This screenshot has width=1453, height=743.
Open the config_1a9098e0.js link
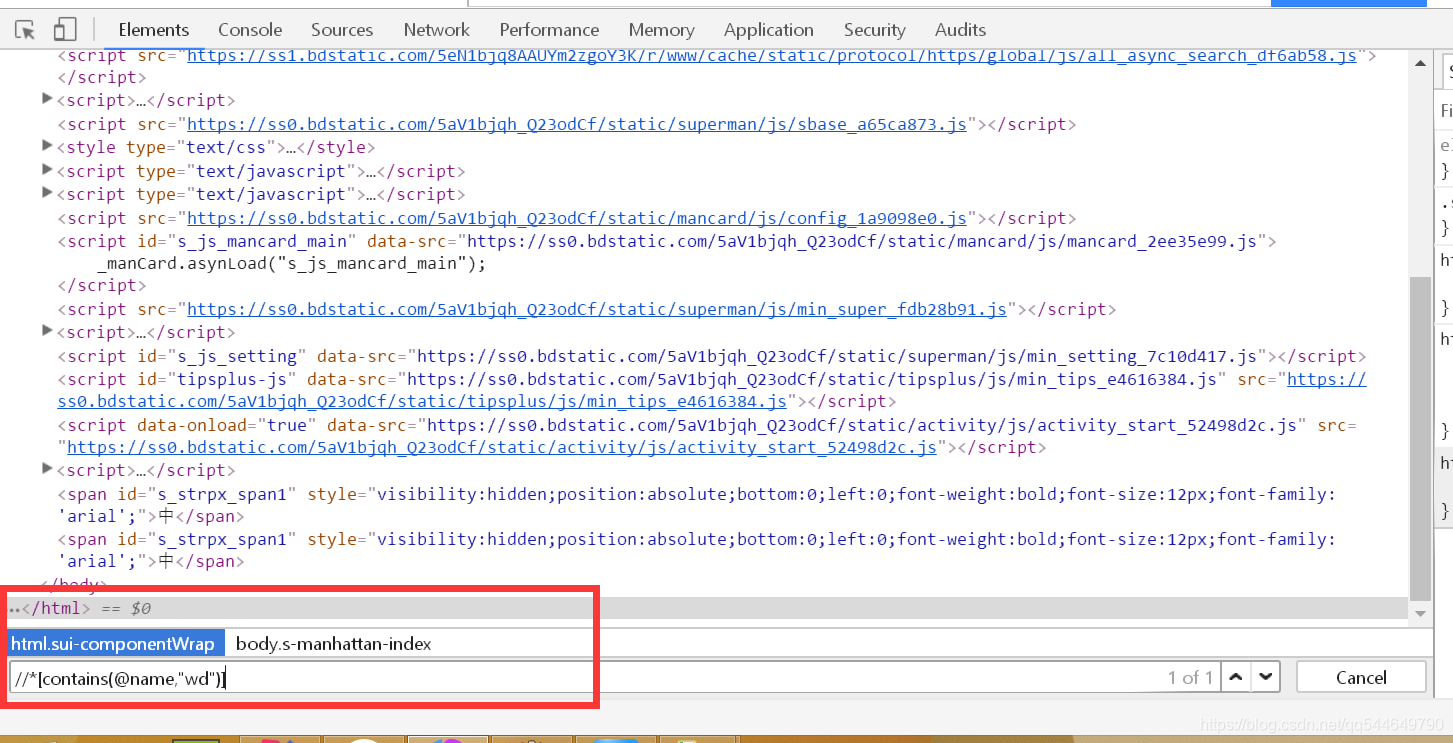[x=577, y=218]
